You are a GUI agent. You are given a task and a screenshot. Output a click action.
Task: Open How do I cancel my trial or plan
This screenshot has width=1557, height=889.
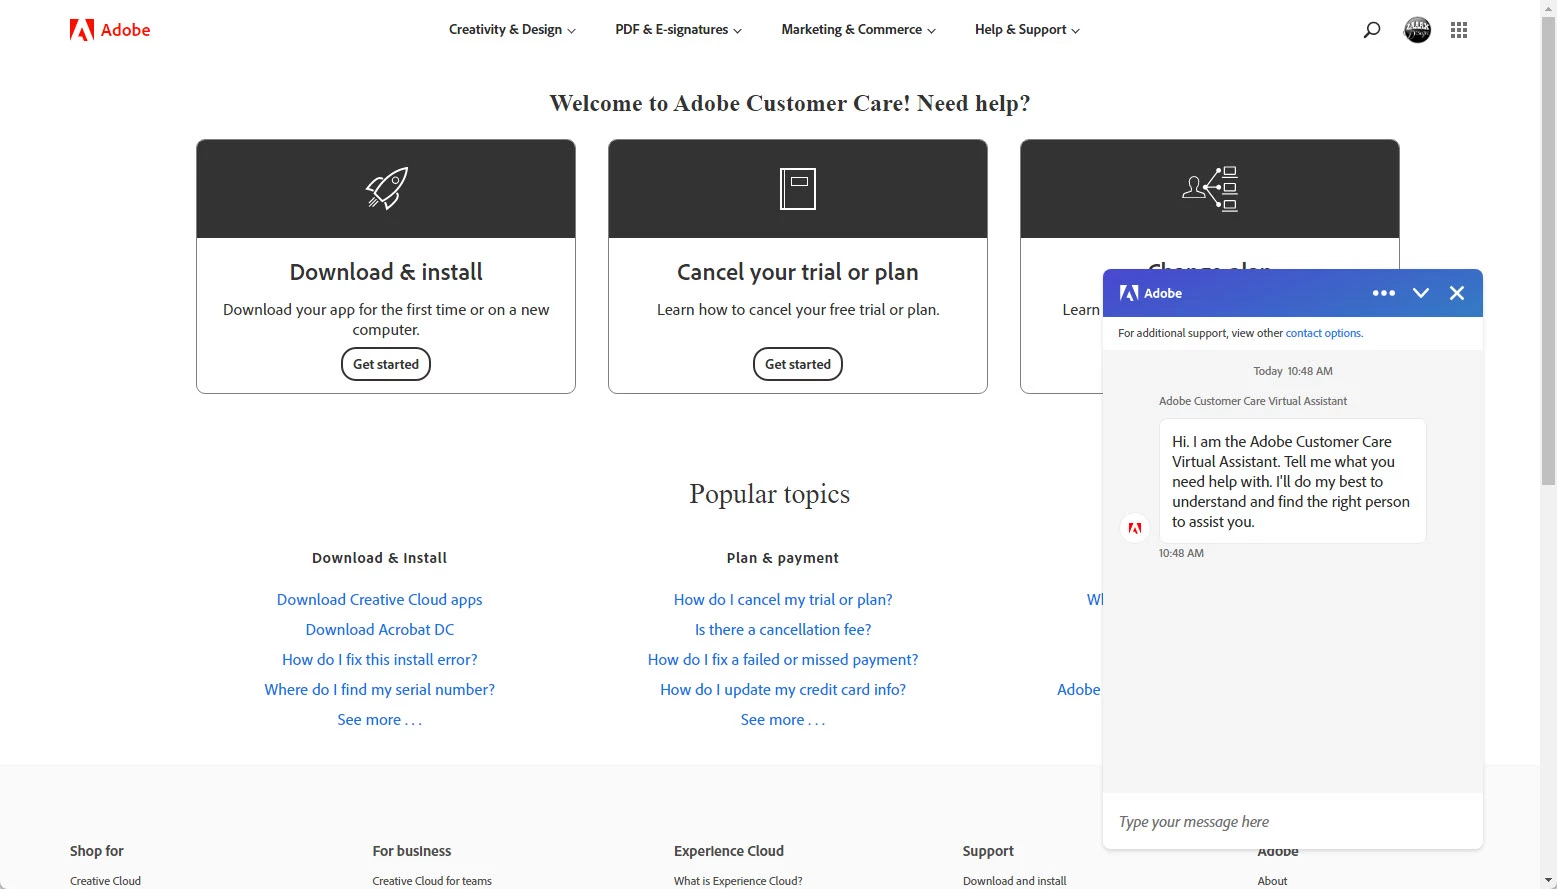783,600
